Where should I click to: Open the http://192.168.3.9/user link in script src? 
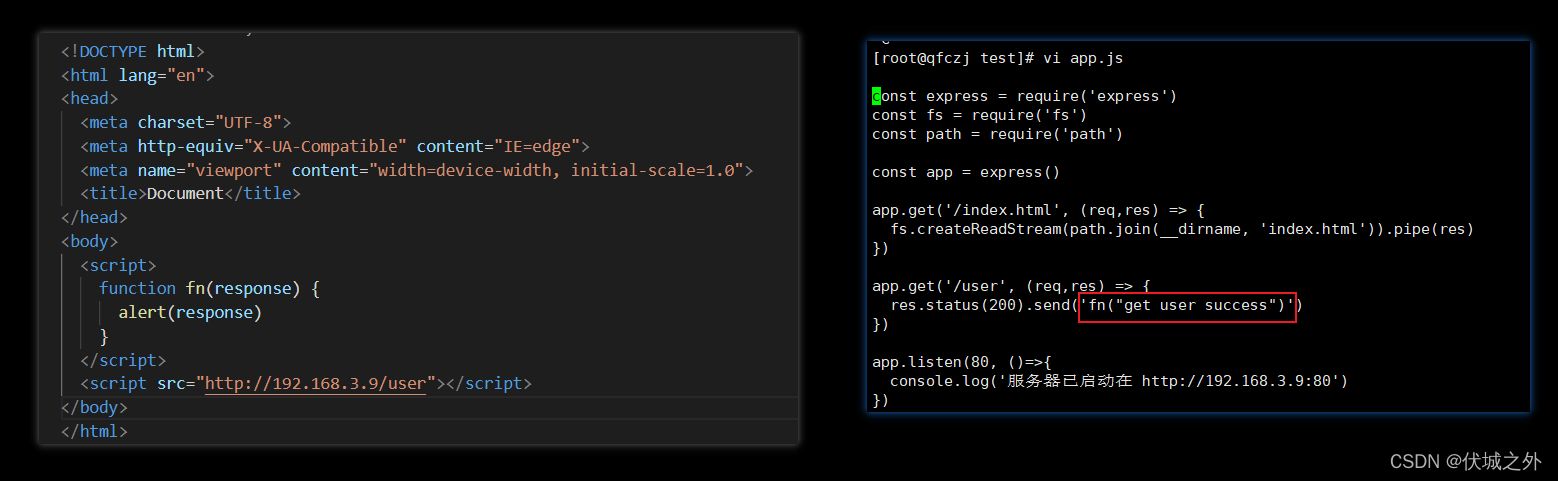(316, 384)
